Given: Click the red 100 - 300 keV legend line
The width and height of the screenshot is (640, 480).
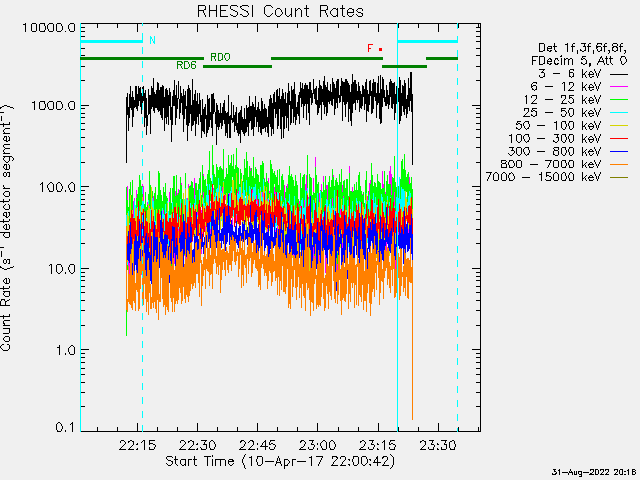Looking at the screenshot, I should click(619, 139).
